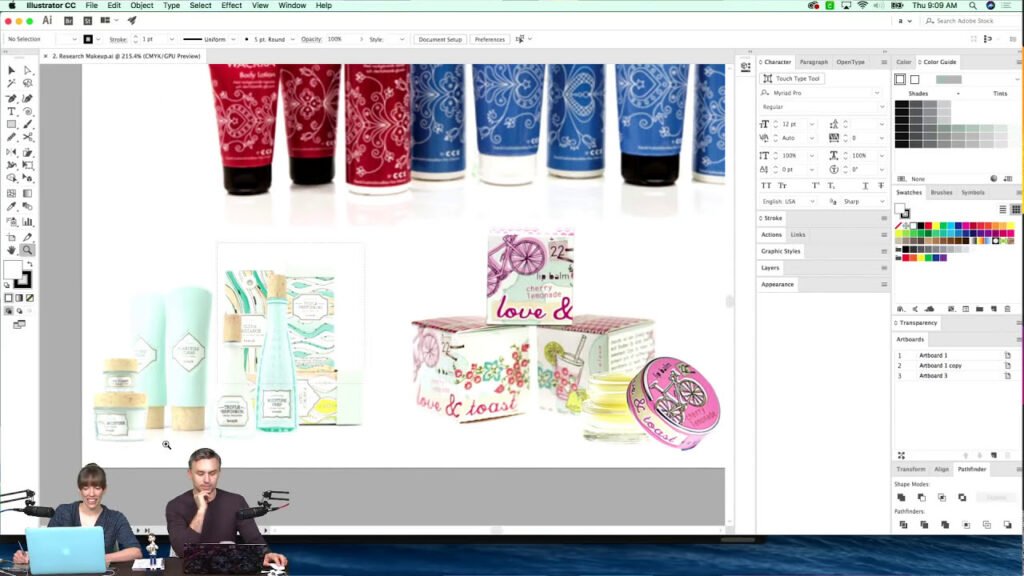Switch to the Paragraph tab
Image resolution: width=1024 pixels, height=576 pixels.
(814, 62)
